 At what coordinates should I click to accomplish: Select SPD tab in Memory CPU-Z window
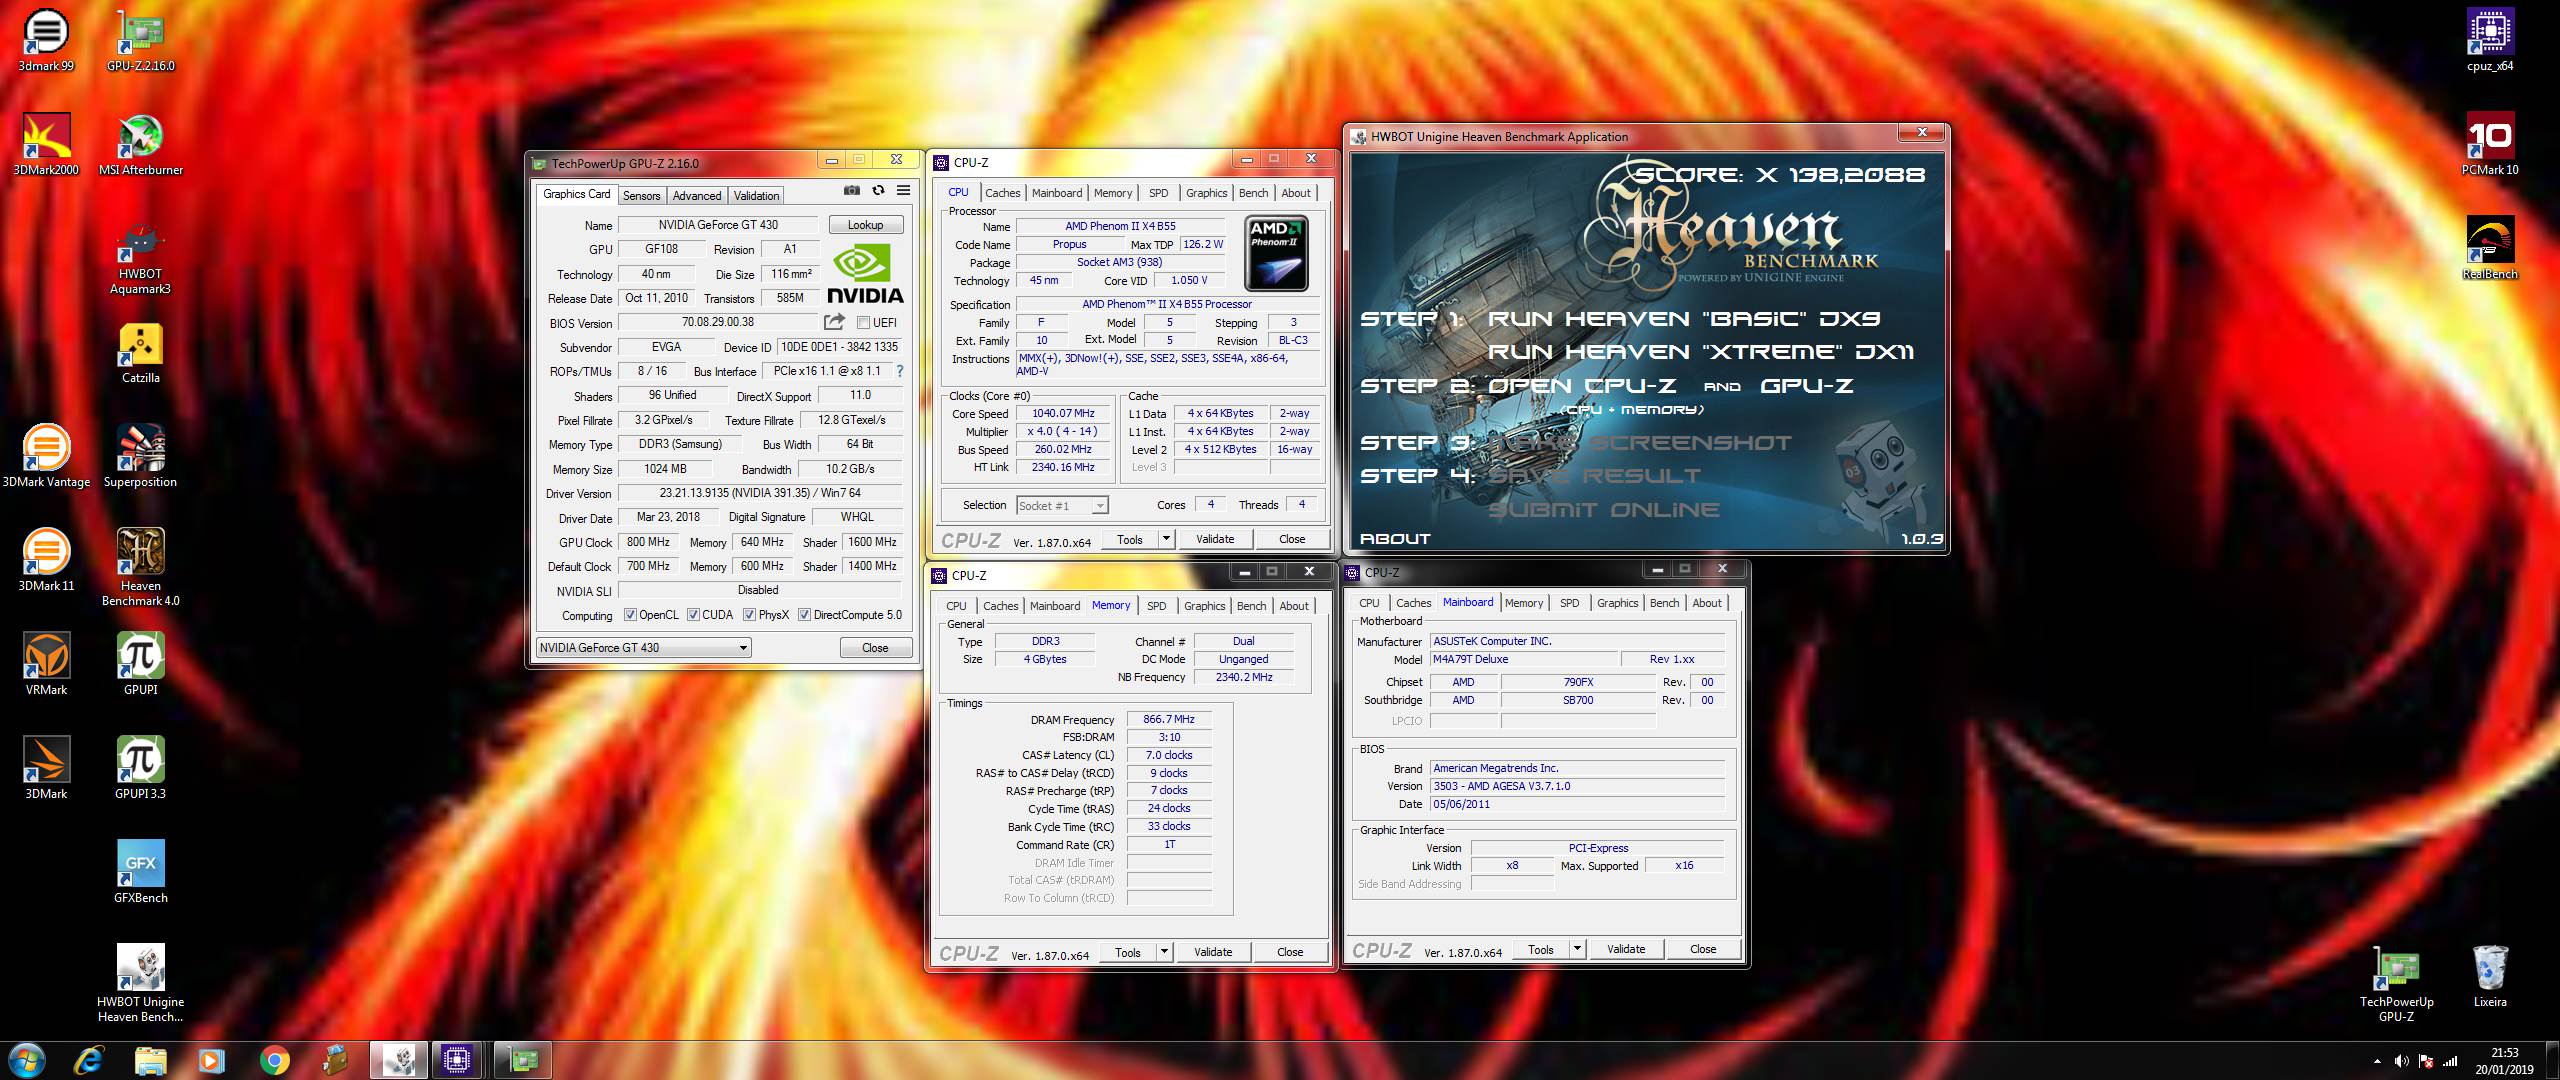click(1157, 606)
